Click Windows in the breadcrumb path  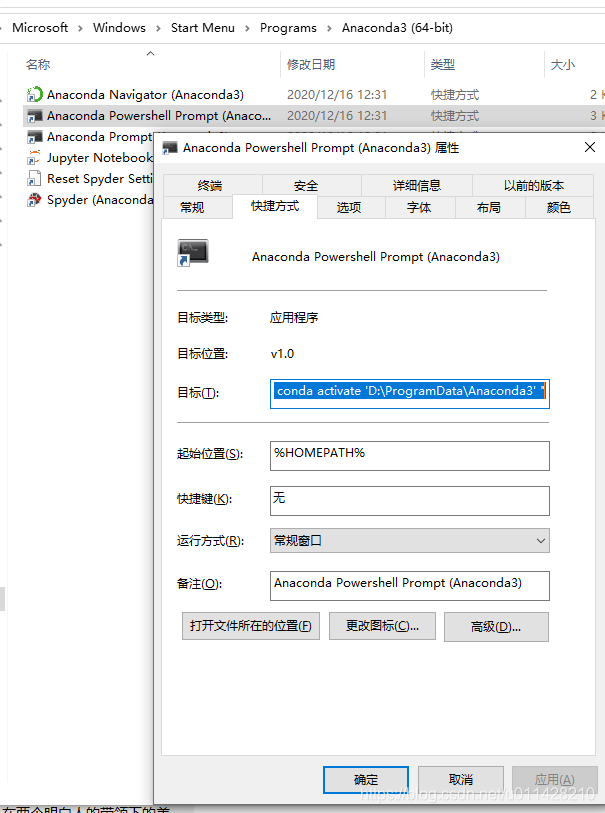click(119, 27)
